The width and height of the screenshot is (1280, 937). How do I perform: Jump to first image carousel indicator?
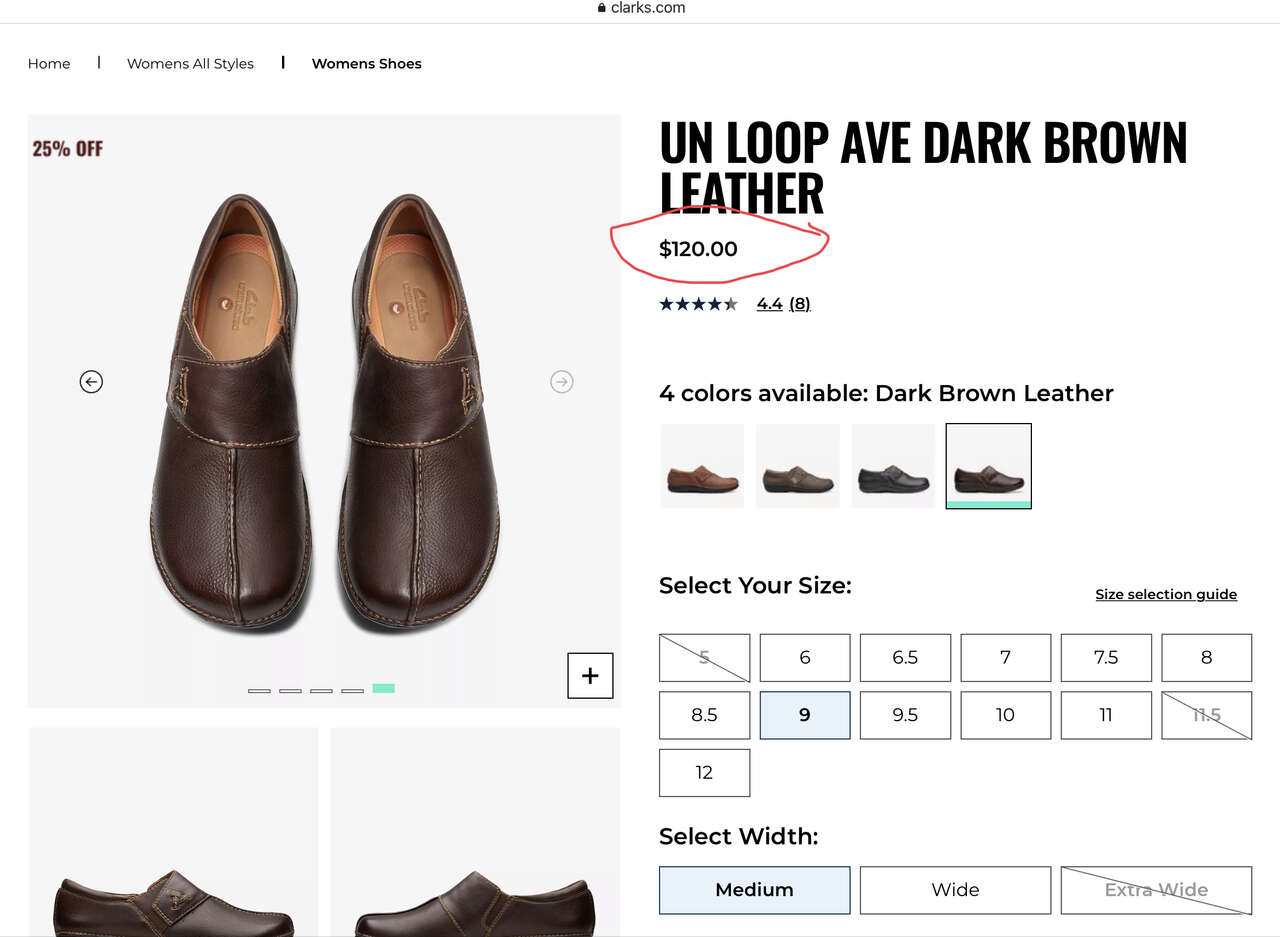coord(259,690)
